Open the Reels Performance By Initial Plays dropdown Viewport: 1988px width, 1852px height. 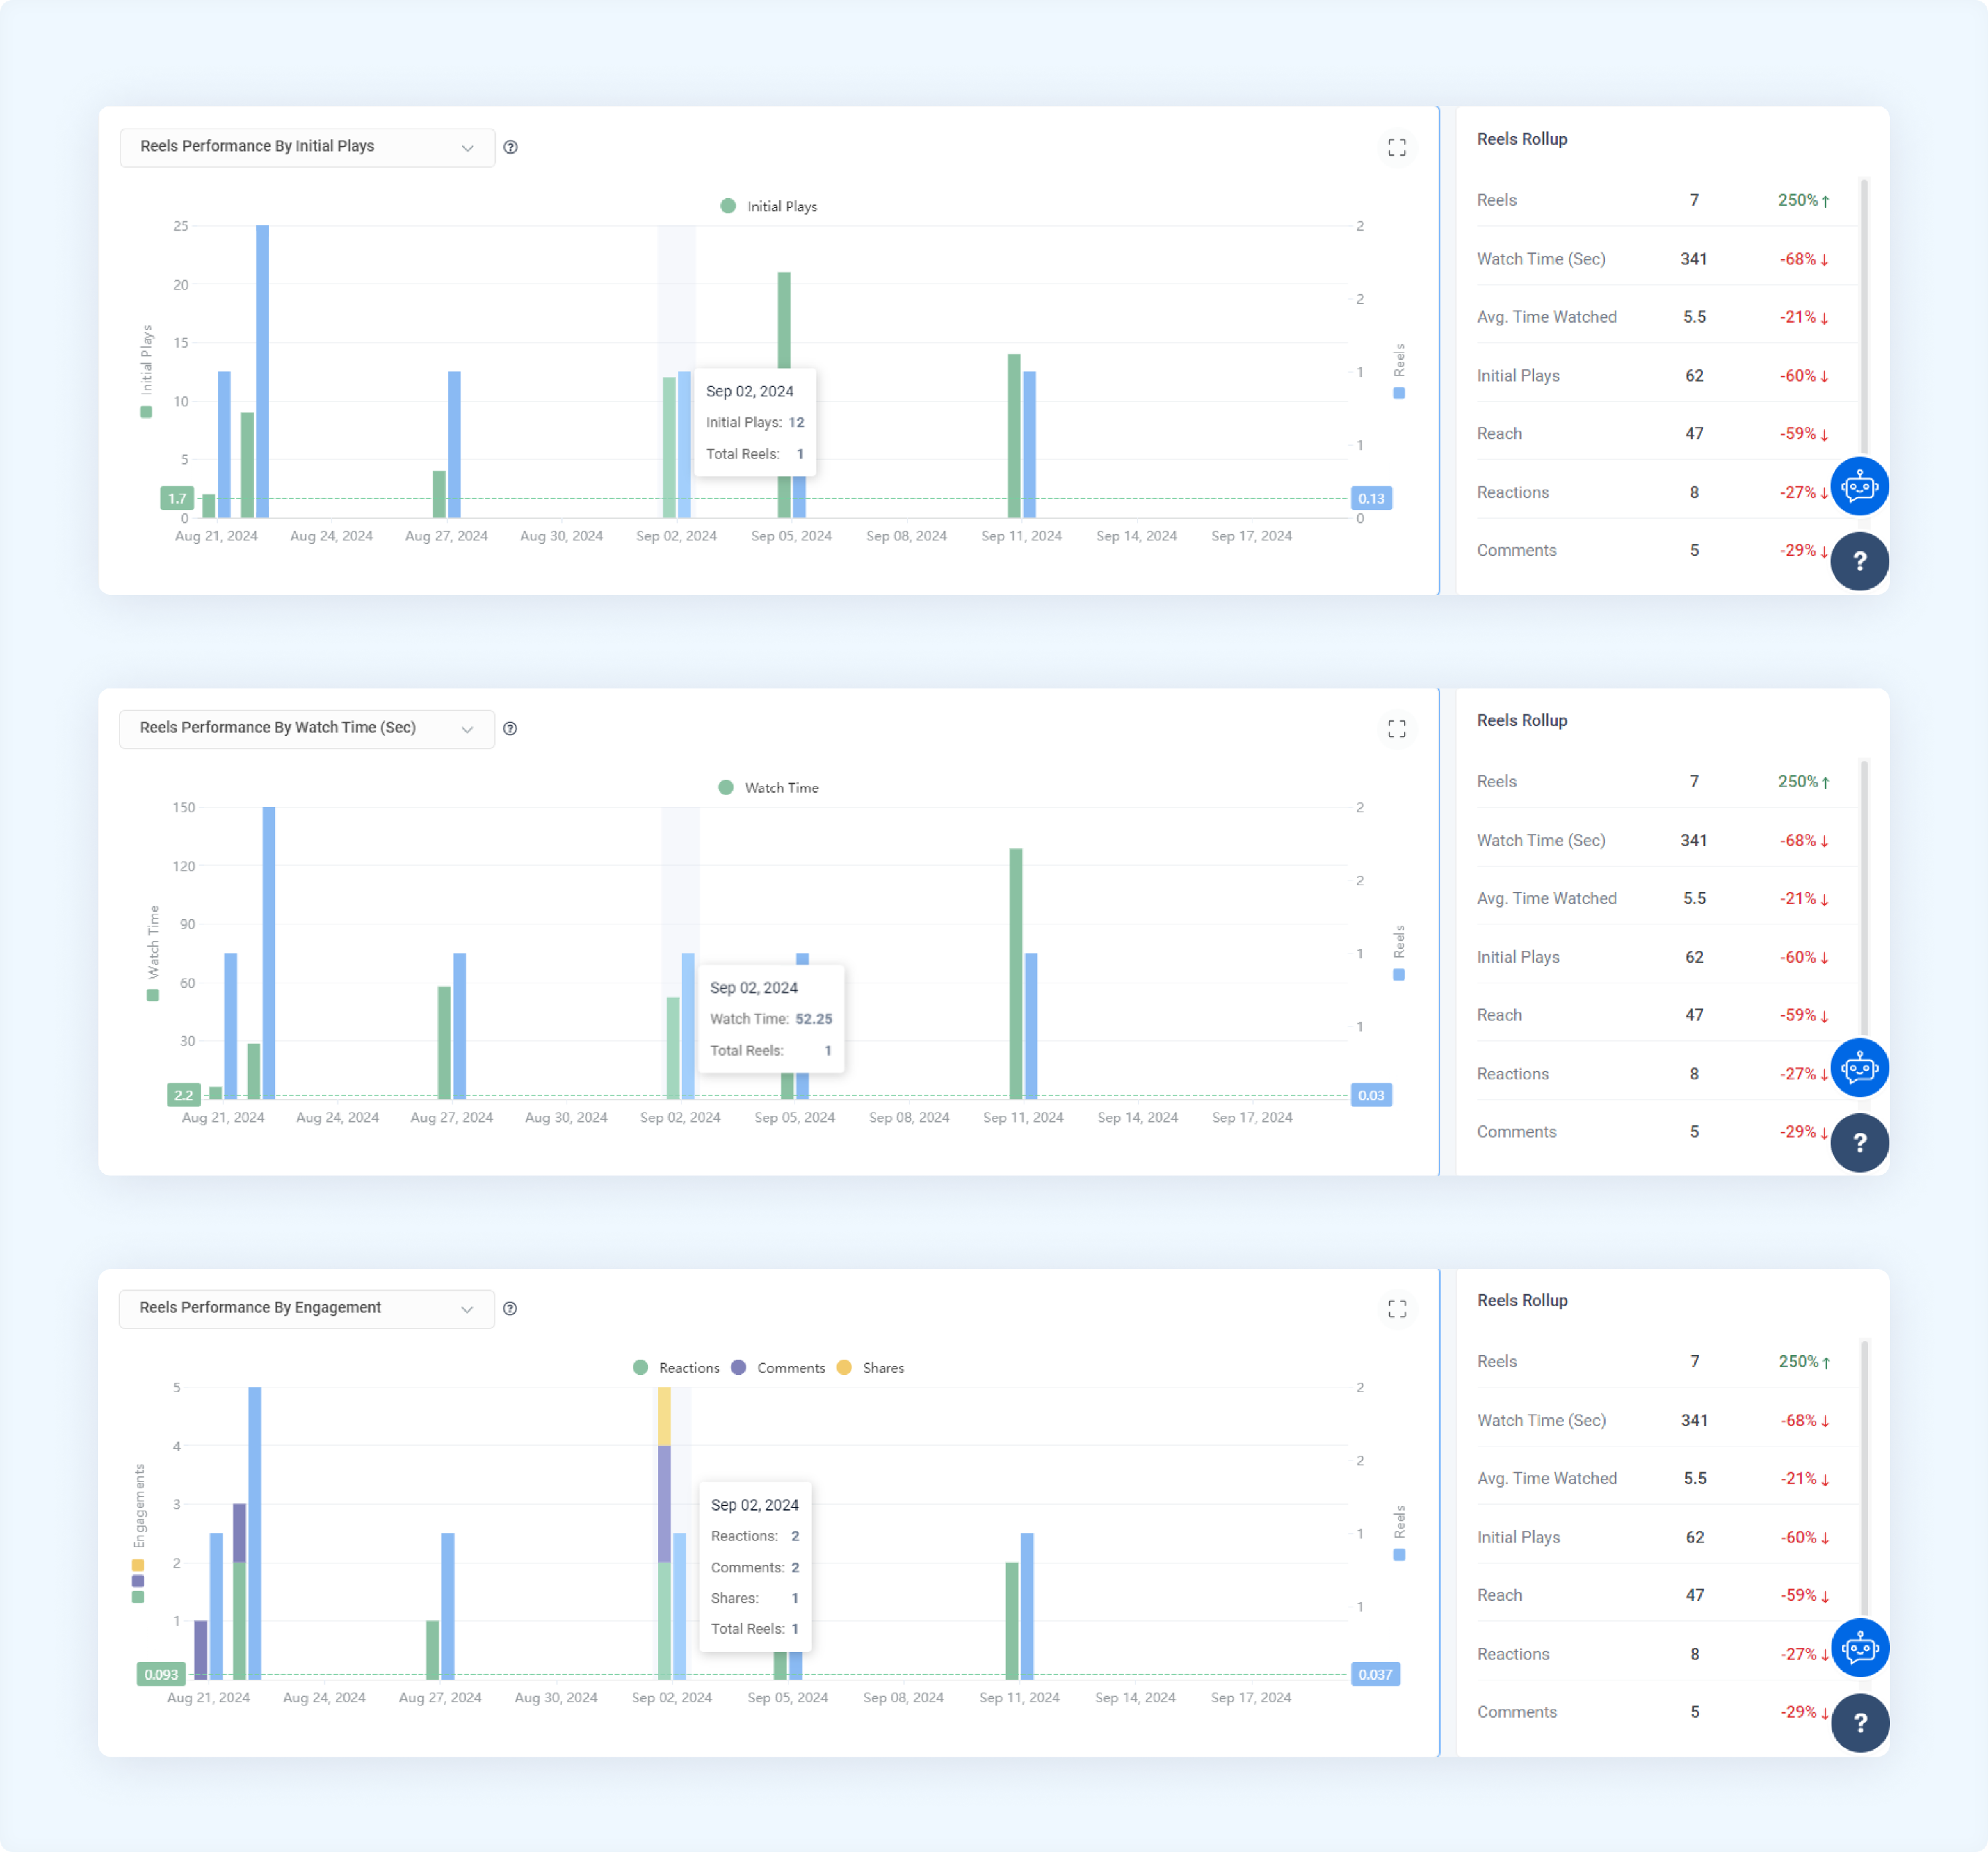[307, 147]
